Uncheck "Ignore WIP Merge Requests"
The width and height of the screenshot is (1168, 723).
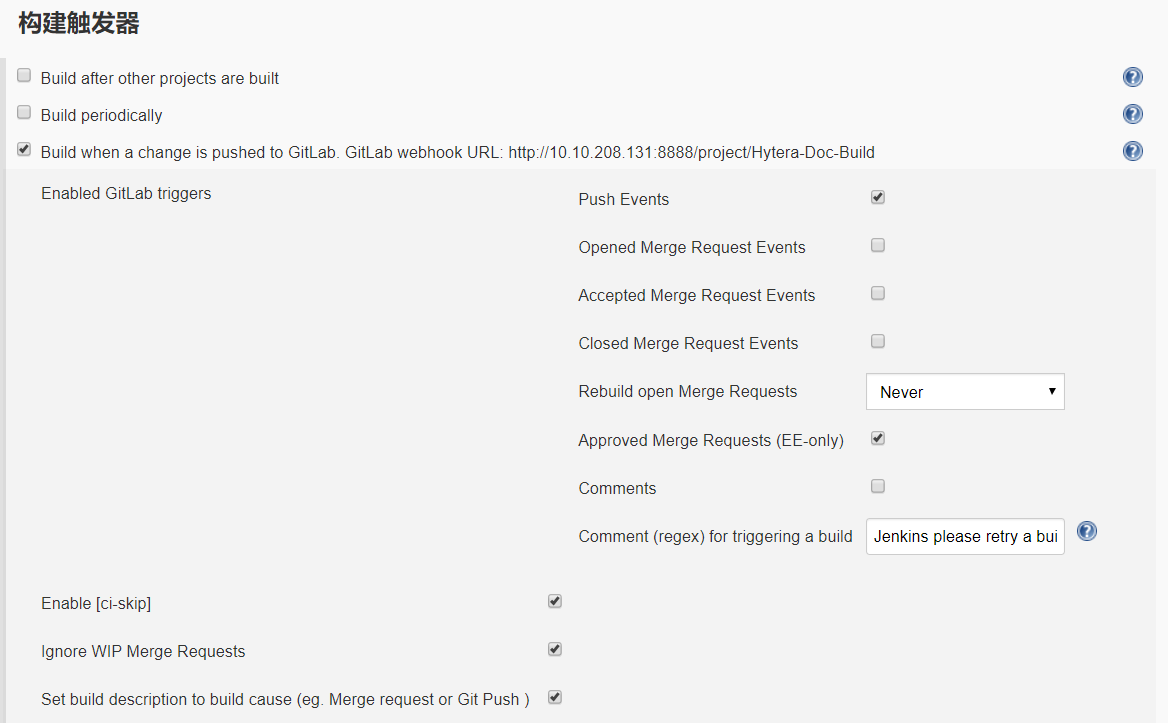click(554, 649)
